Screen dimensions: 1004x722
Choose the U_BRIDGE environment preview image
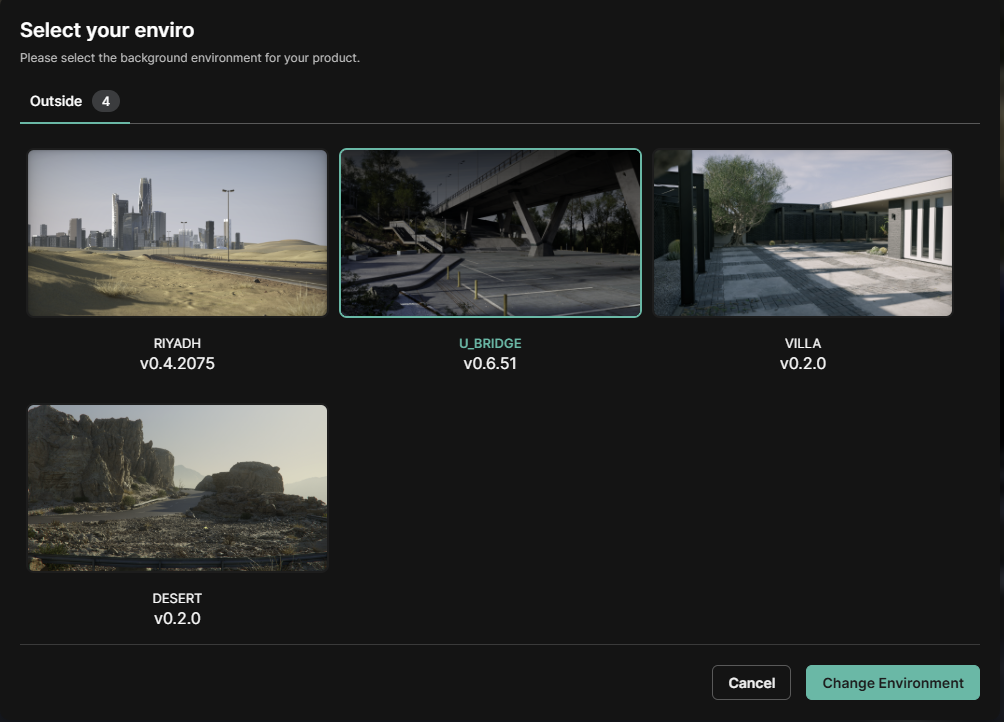[490, 233]
